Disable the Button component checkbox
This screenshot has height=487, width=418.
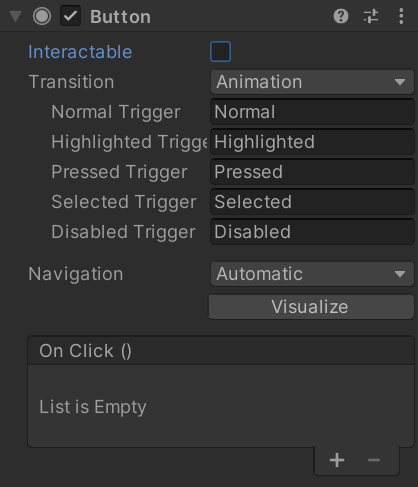(x=70, y=16)
